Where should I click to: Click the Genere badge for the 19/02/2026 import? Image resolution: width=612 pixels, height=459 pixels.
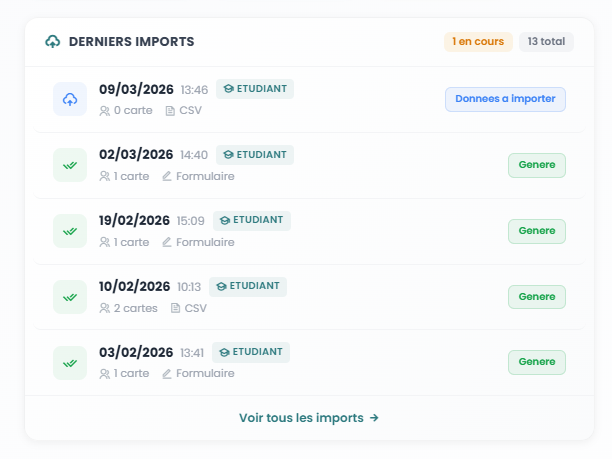[537, 231]
